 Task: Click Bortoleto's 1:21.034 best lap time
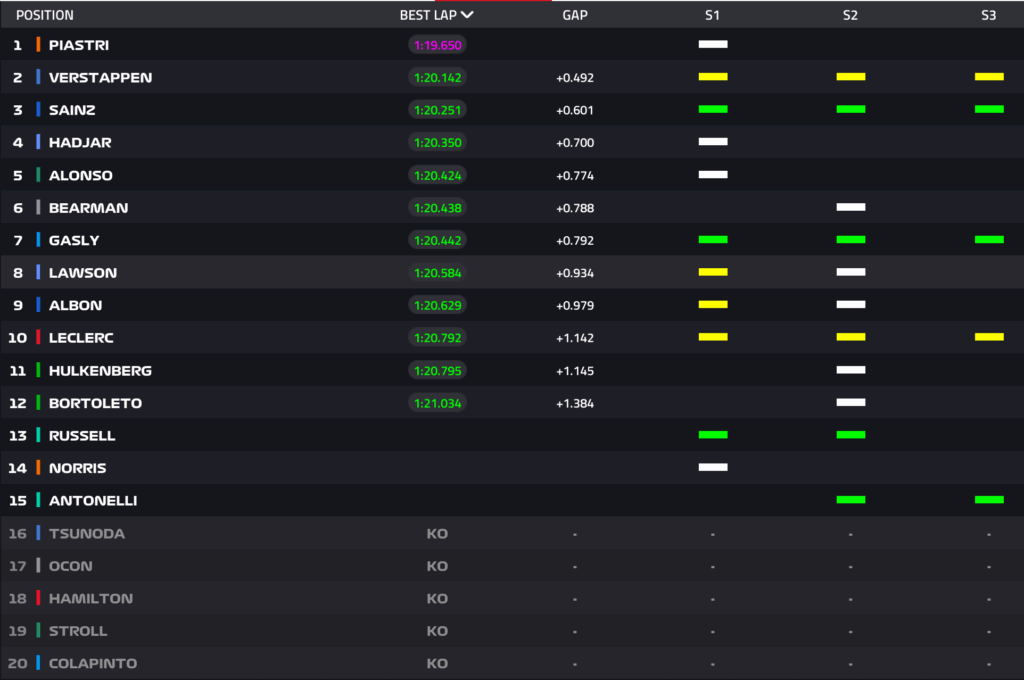[x=437, y=403]
